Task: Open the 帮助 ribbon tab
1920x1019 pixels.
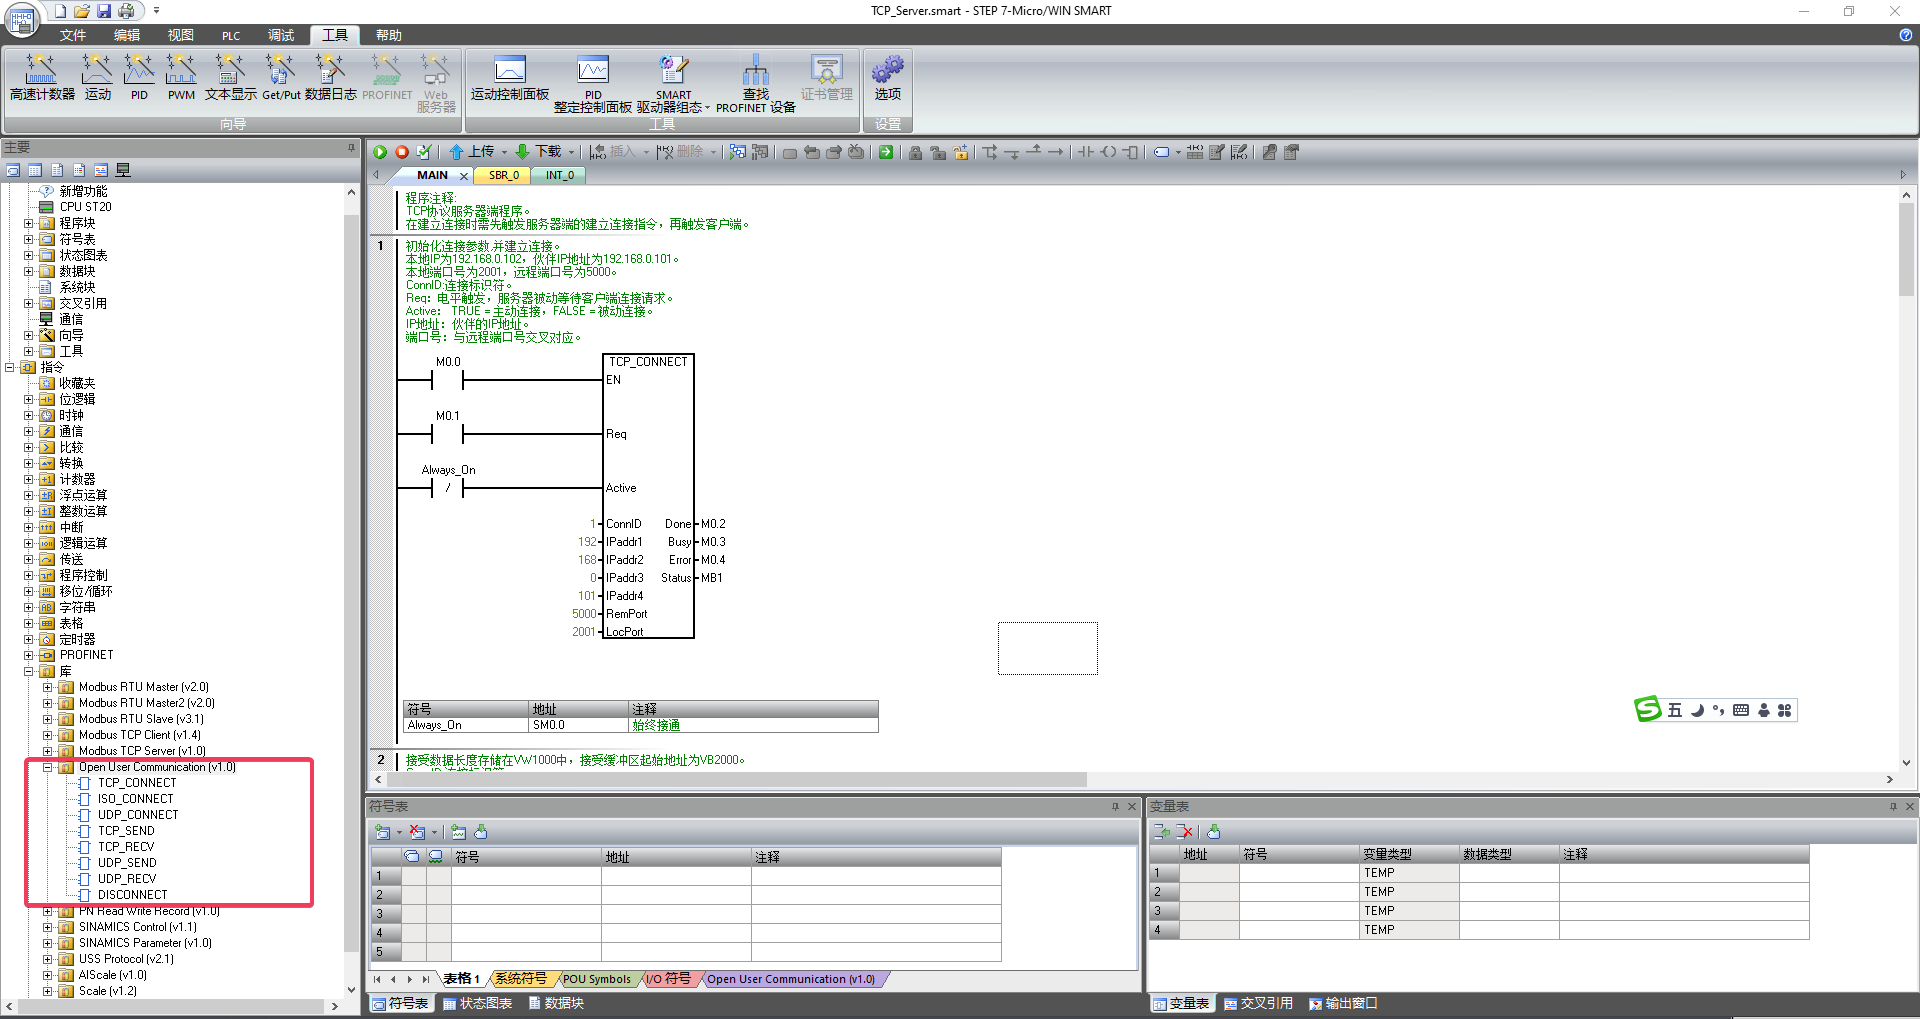Action: click(389, 35)
